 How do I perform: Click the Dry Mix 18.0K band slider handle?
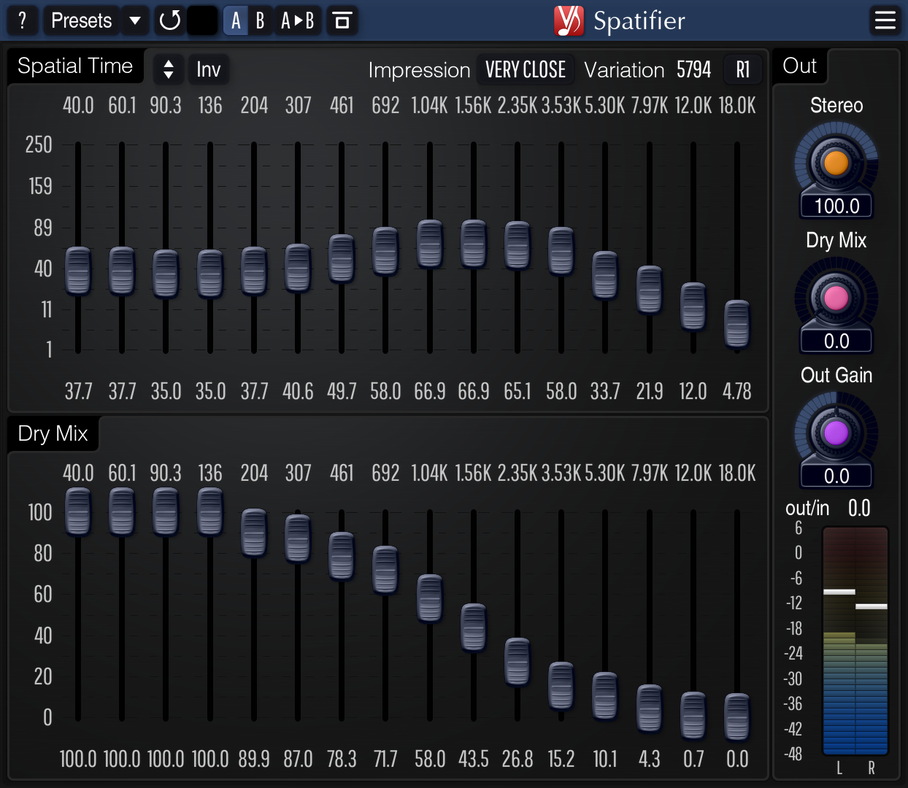pos(737,717)
